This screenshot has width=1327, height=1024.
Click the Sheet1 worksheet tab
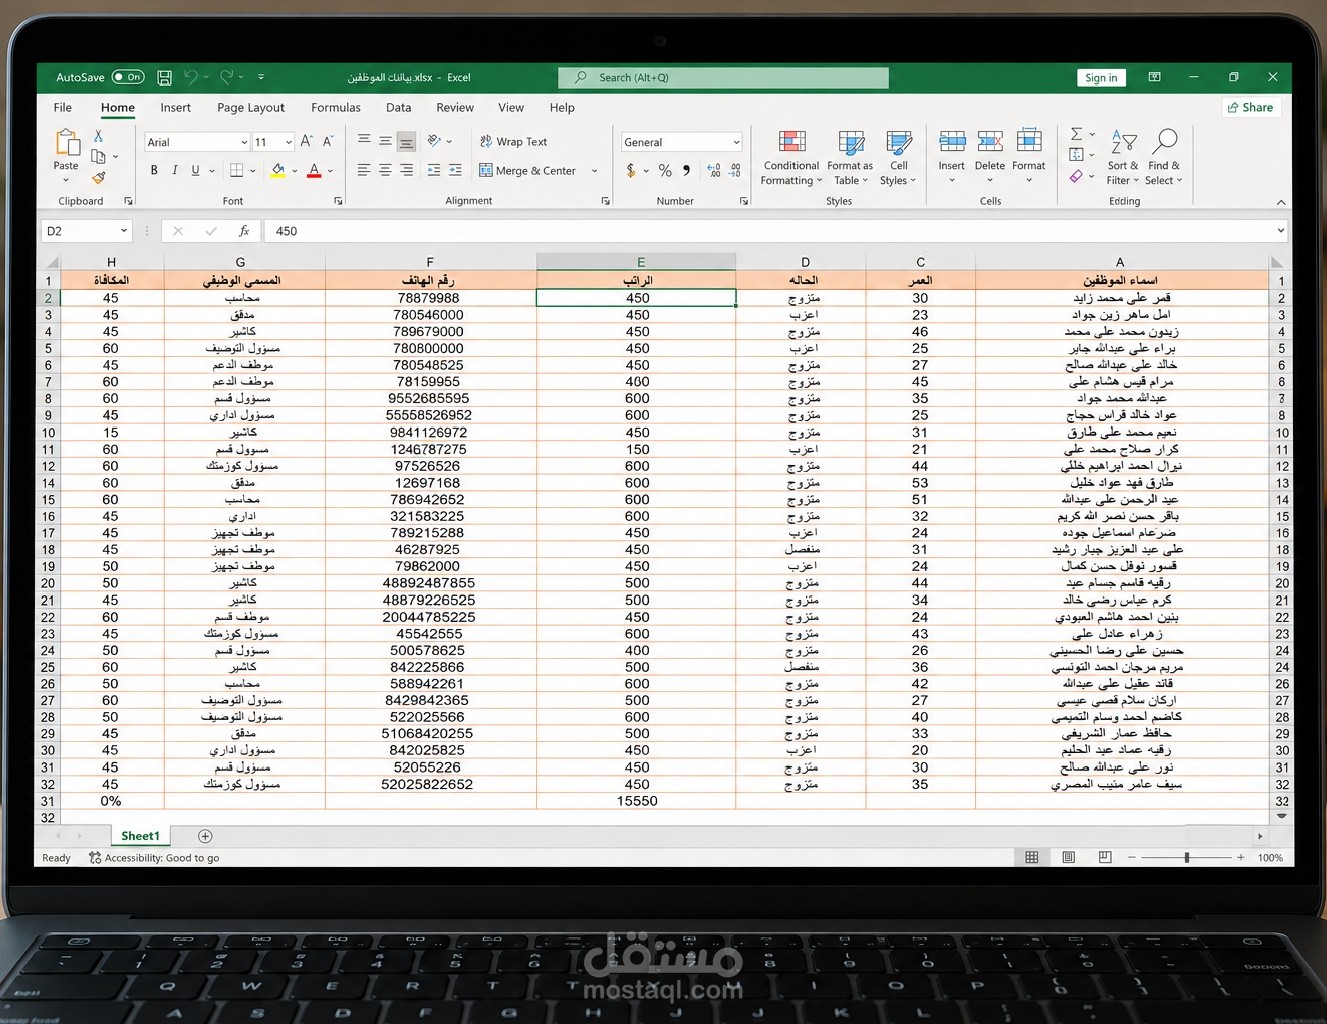tap(140, 836)
